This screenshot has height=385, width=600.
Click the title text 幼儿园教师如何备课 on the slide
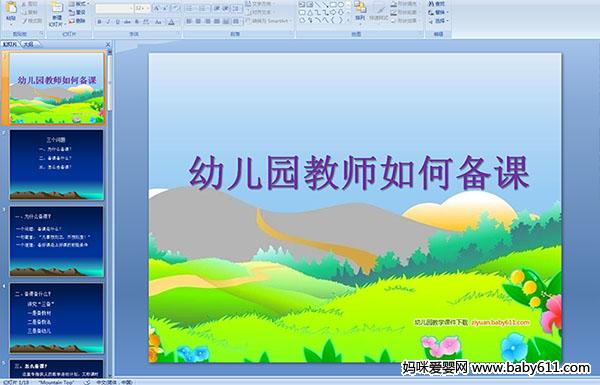point(359,173)
